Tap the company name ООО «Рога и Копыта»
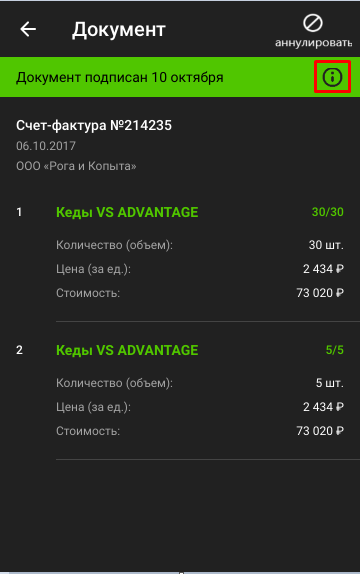The width and height of the screenshot is (360, 574). (x=76, y=166)
